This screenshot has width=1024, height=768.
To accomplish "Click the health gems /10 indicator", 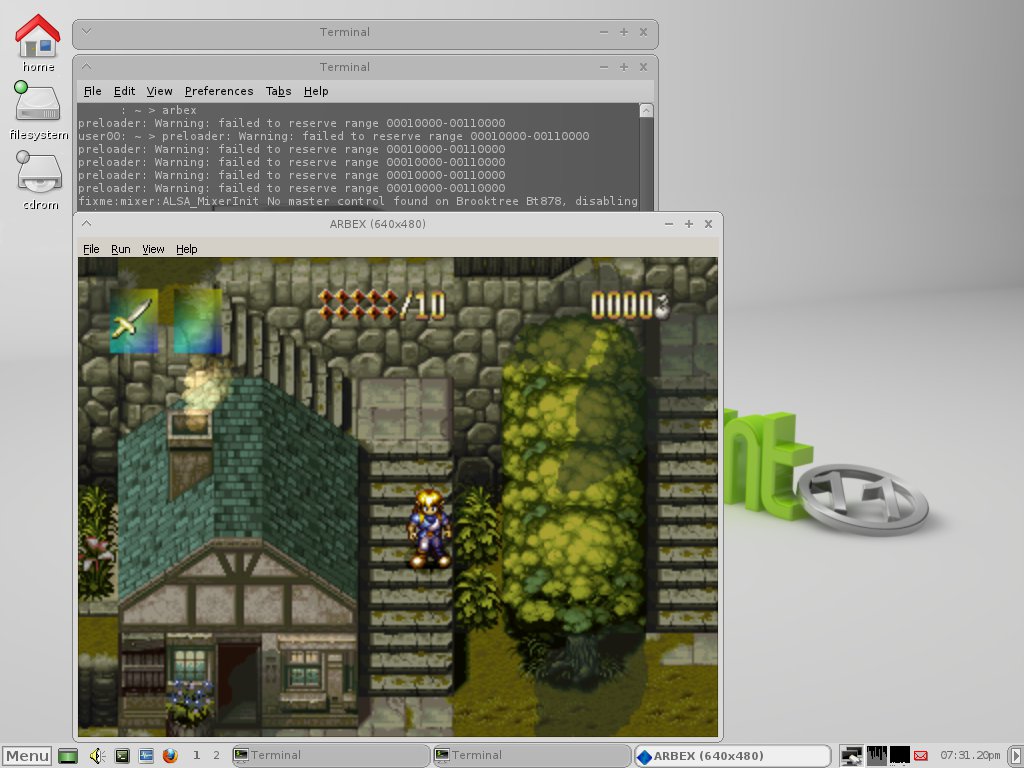I will (382, 305).
